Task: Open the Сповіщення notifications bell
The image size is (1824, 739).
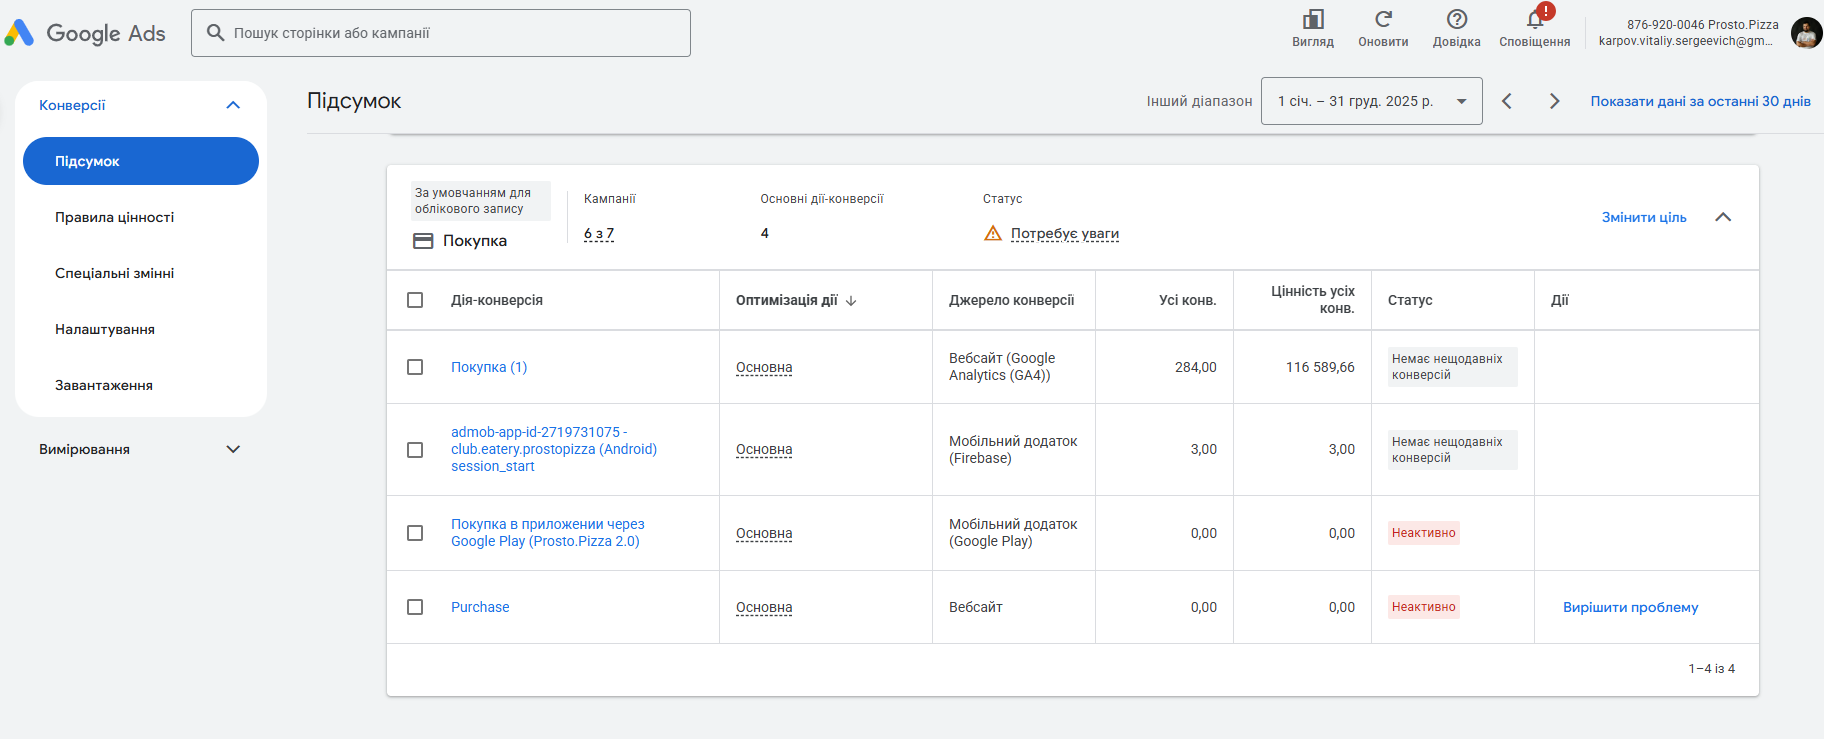Action: pos(1534,20)
